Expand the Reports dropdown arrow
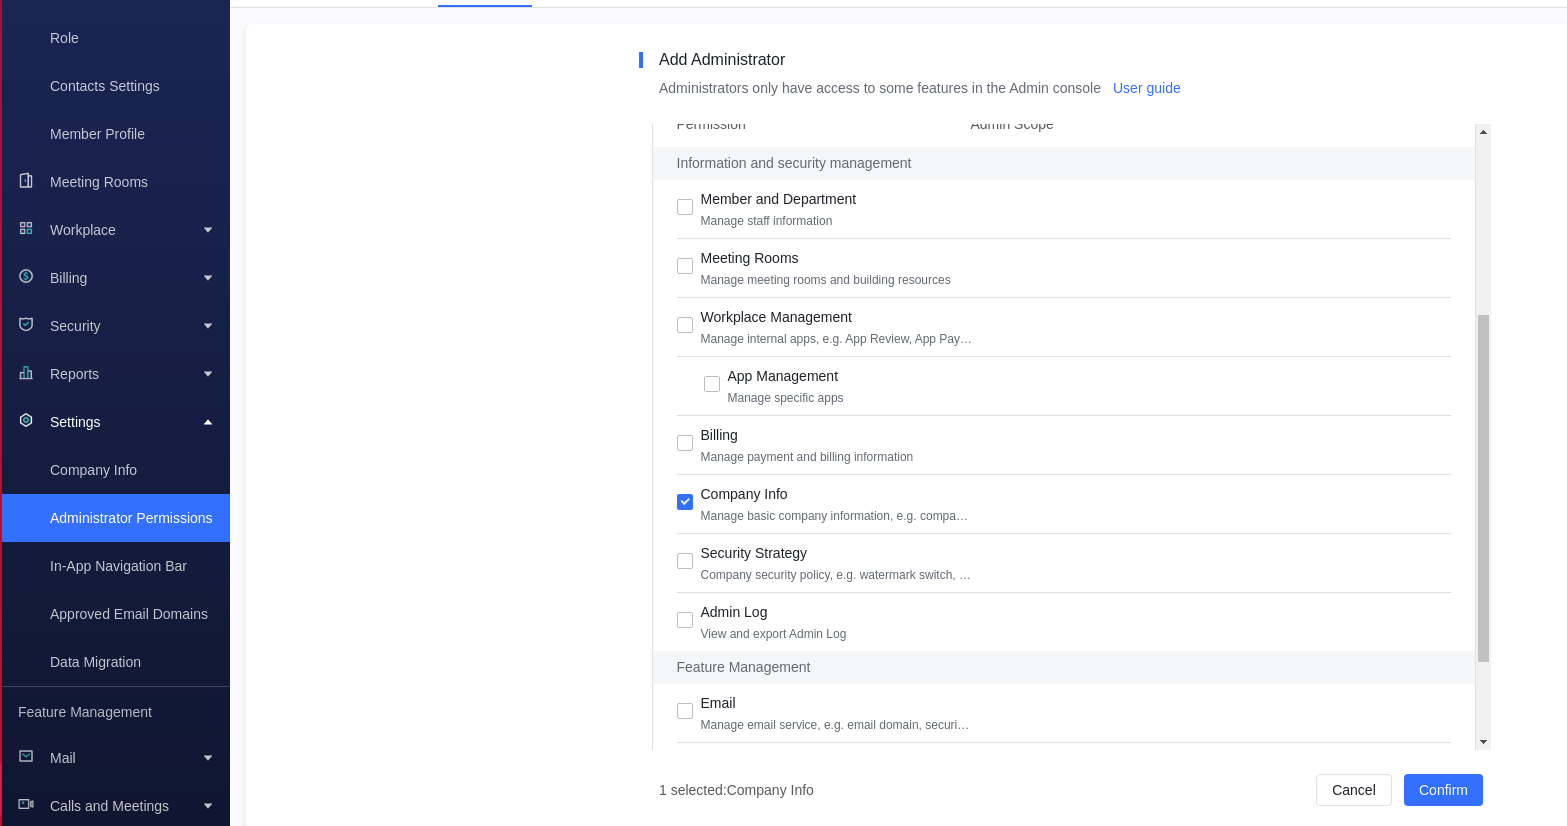 [x=208, y=374]
